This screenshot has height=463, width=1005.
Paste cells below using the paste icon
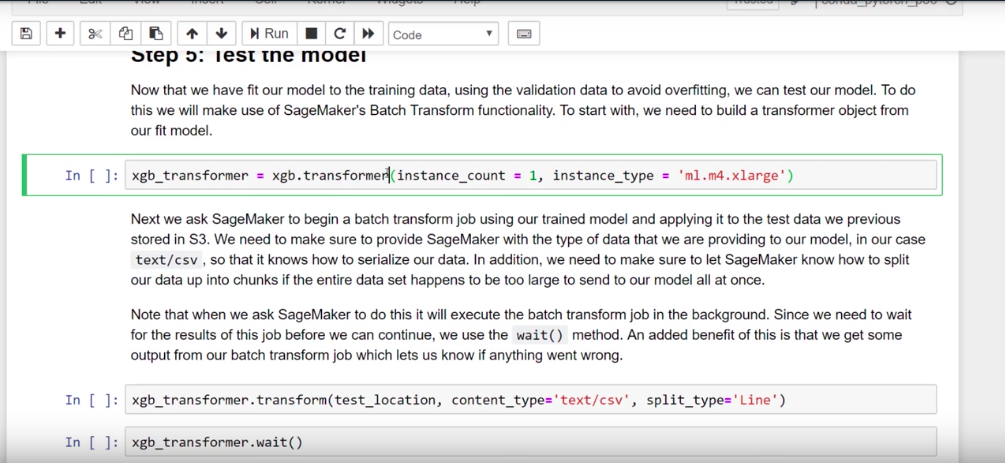[x=155, y=34]
